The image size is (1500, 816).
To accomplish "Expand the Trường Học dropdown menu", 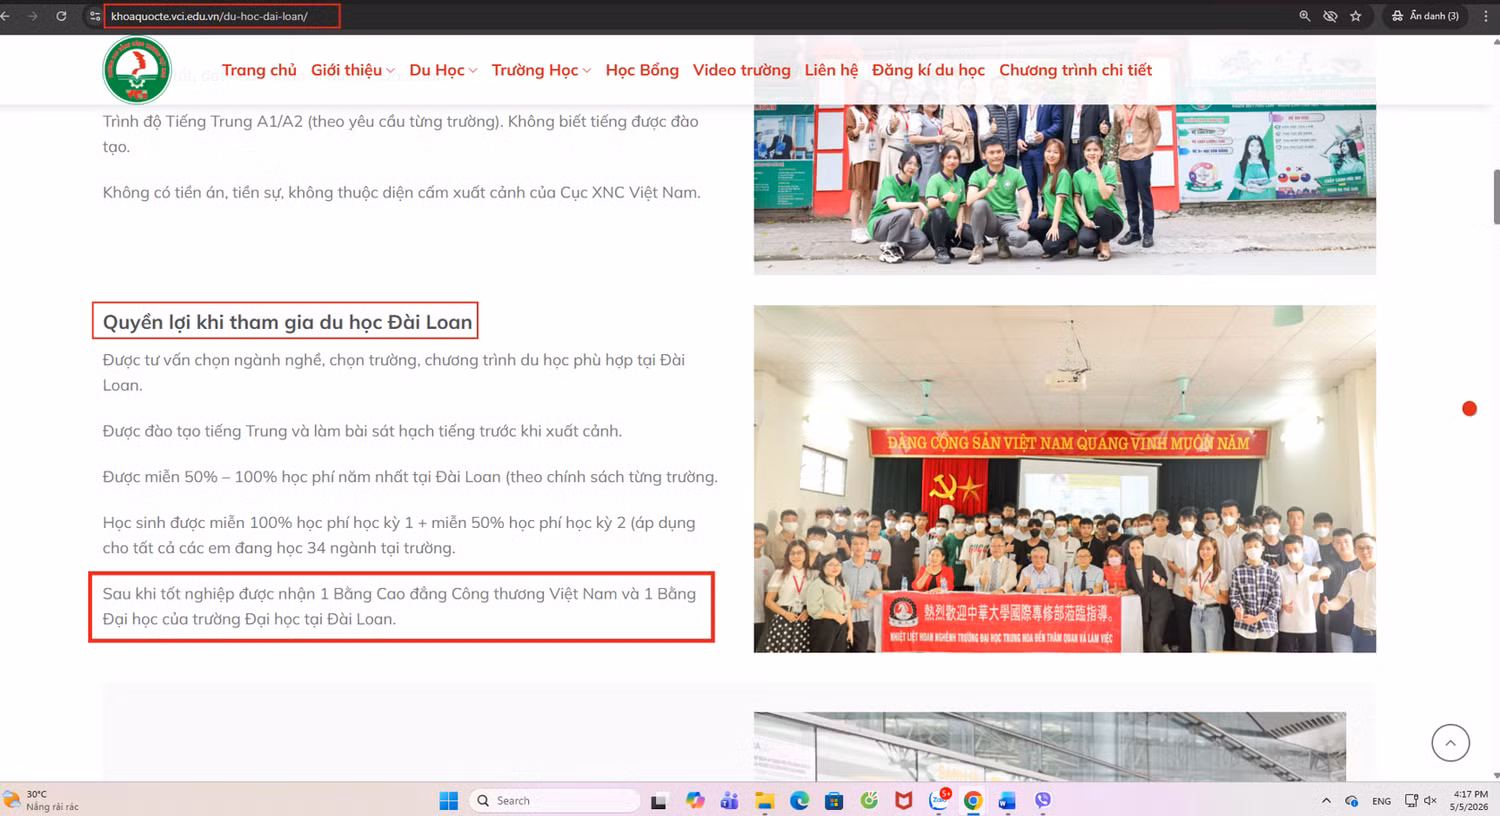I will pos(541,70).
